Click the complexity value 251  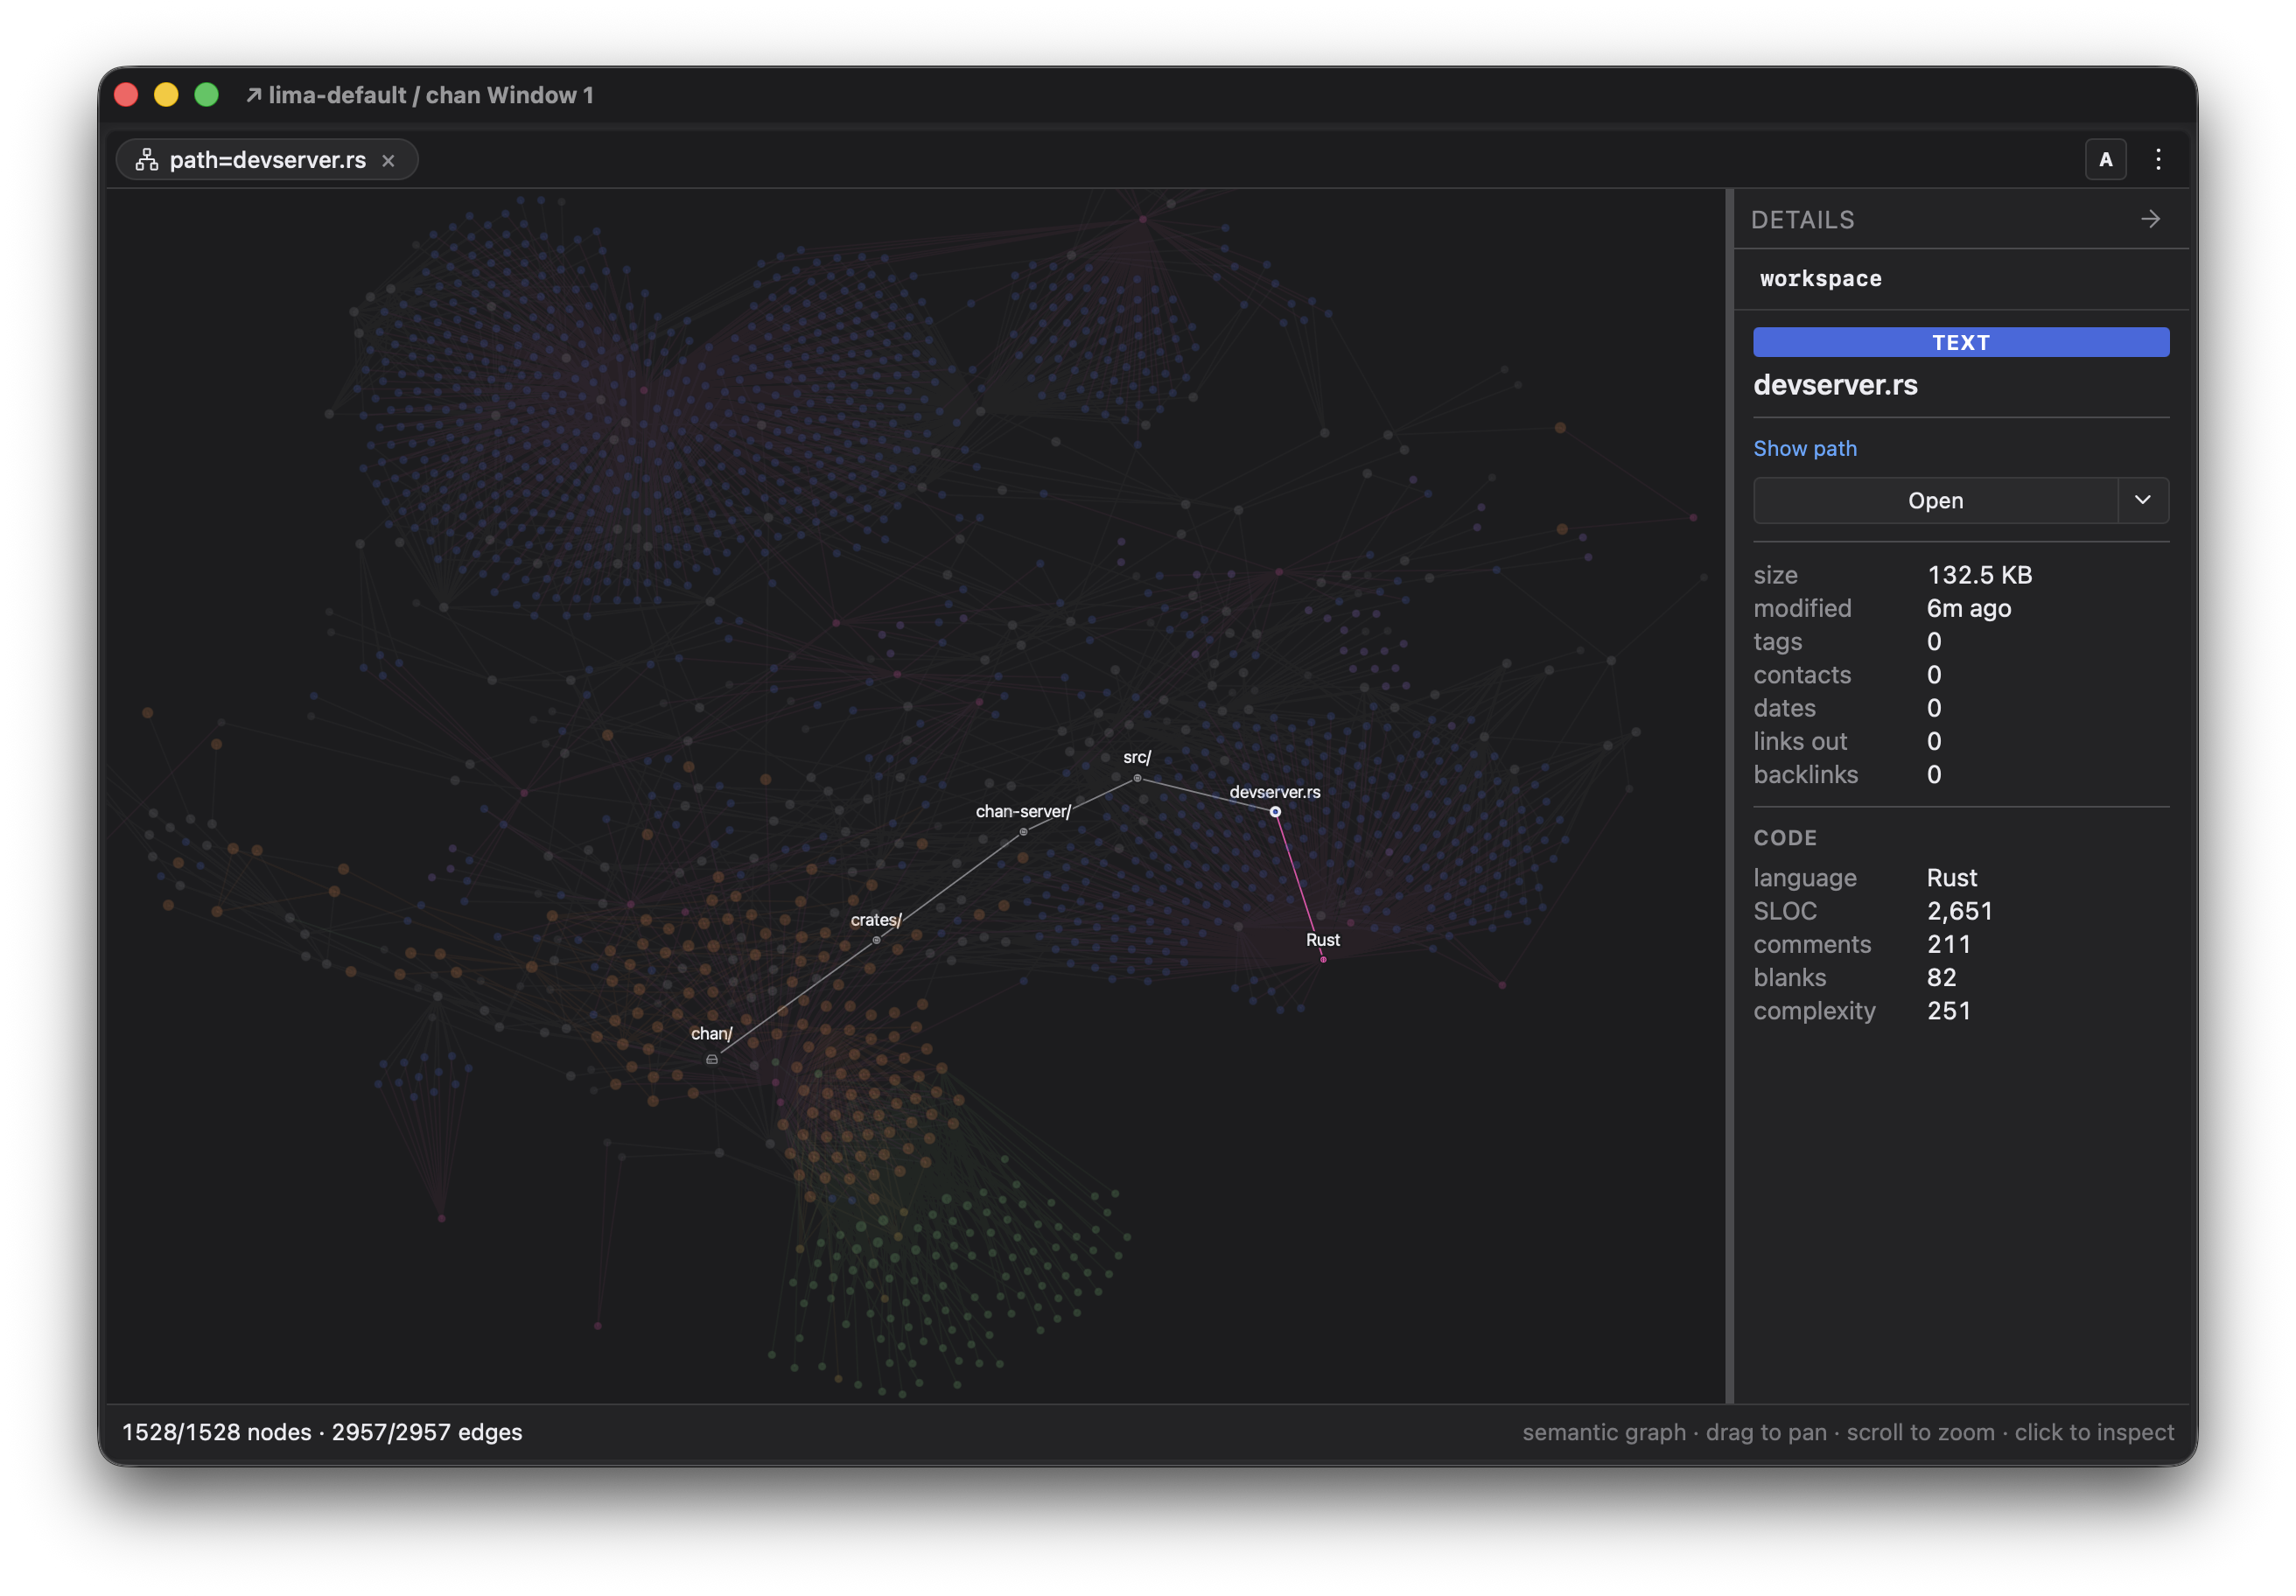tap(1948, 1011)
